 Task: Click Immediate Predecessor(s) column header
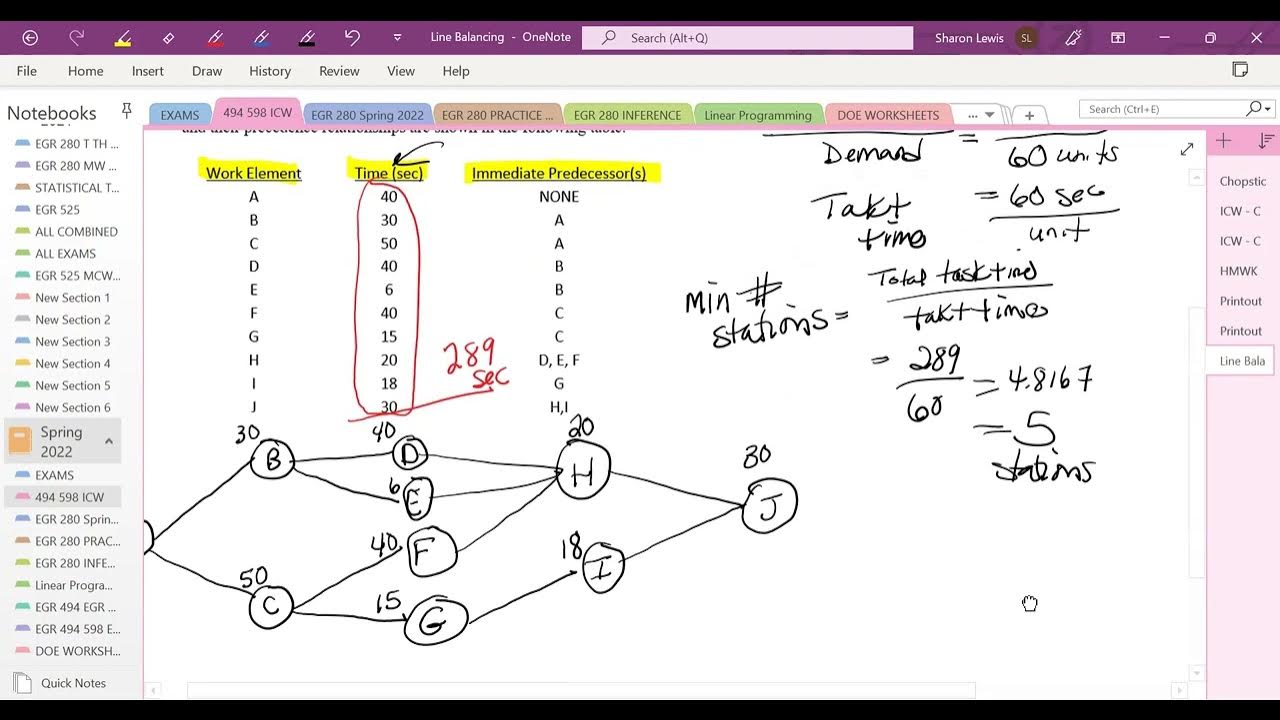click(559, 173)
